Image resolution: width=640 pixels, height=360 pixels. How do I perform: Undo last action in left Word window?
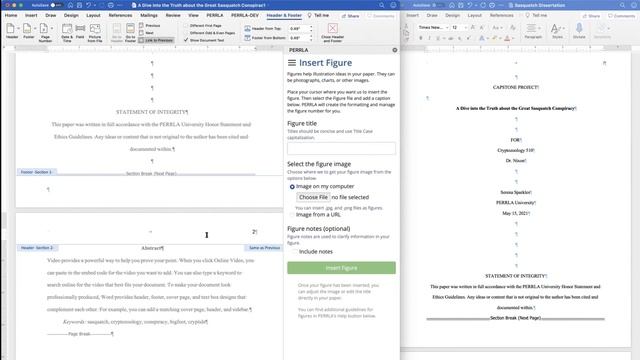(88, 5)
